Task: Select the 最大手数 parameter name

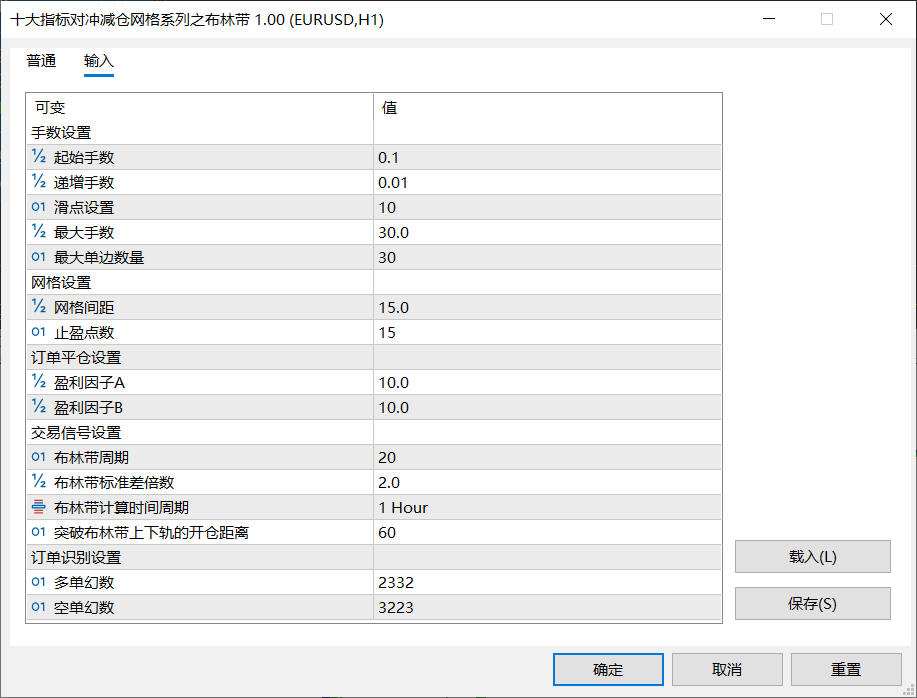Action: pos(84,233)
